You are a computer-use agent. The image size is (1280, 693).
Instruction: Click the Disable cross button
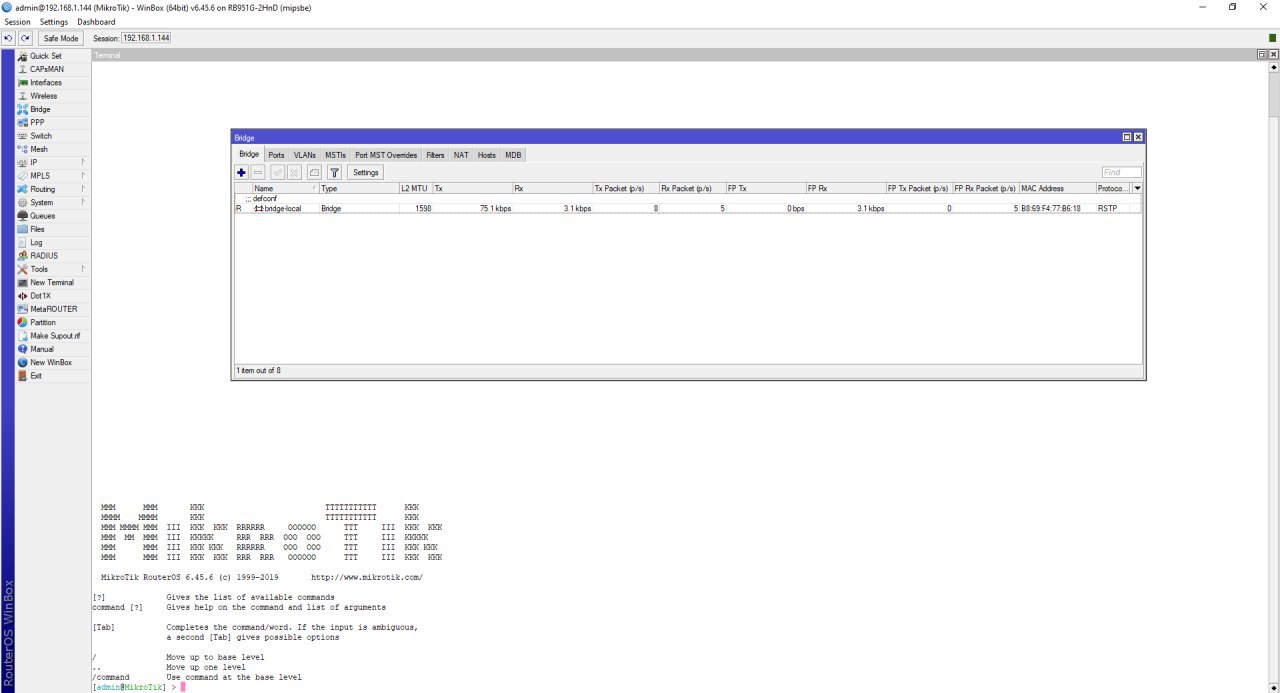click(295, 172)
